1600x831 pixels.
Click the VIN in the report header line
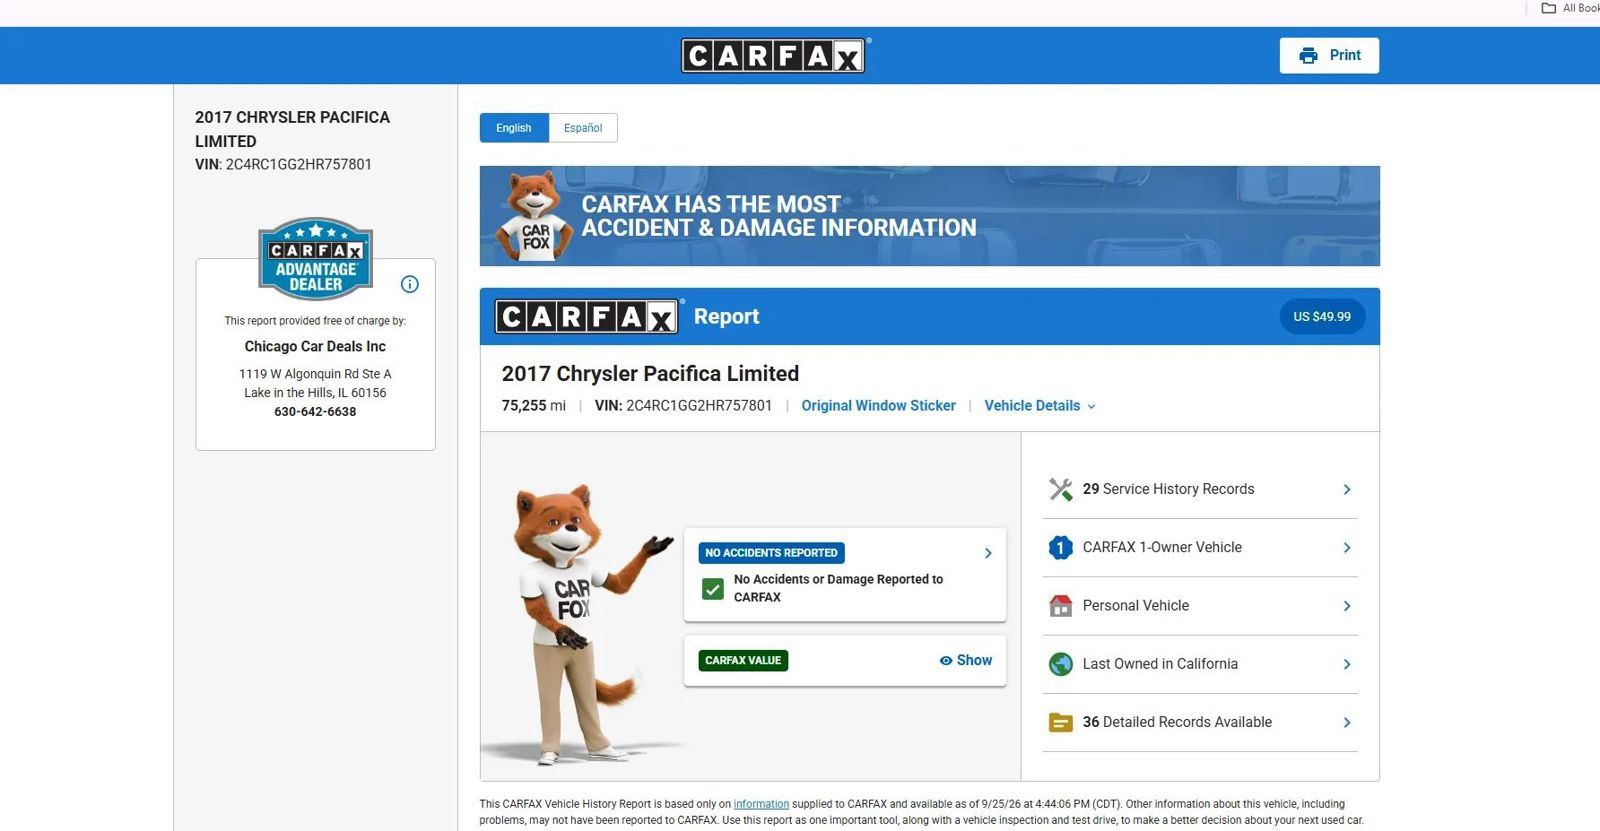[683, 406]
